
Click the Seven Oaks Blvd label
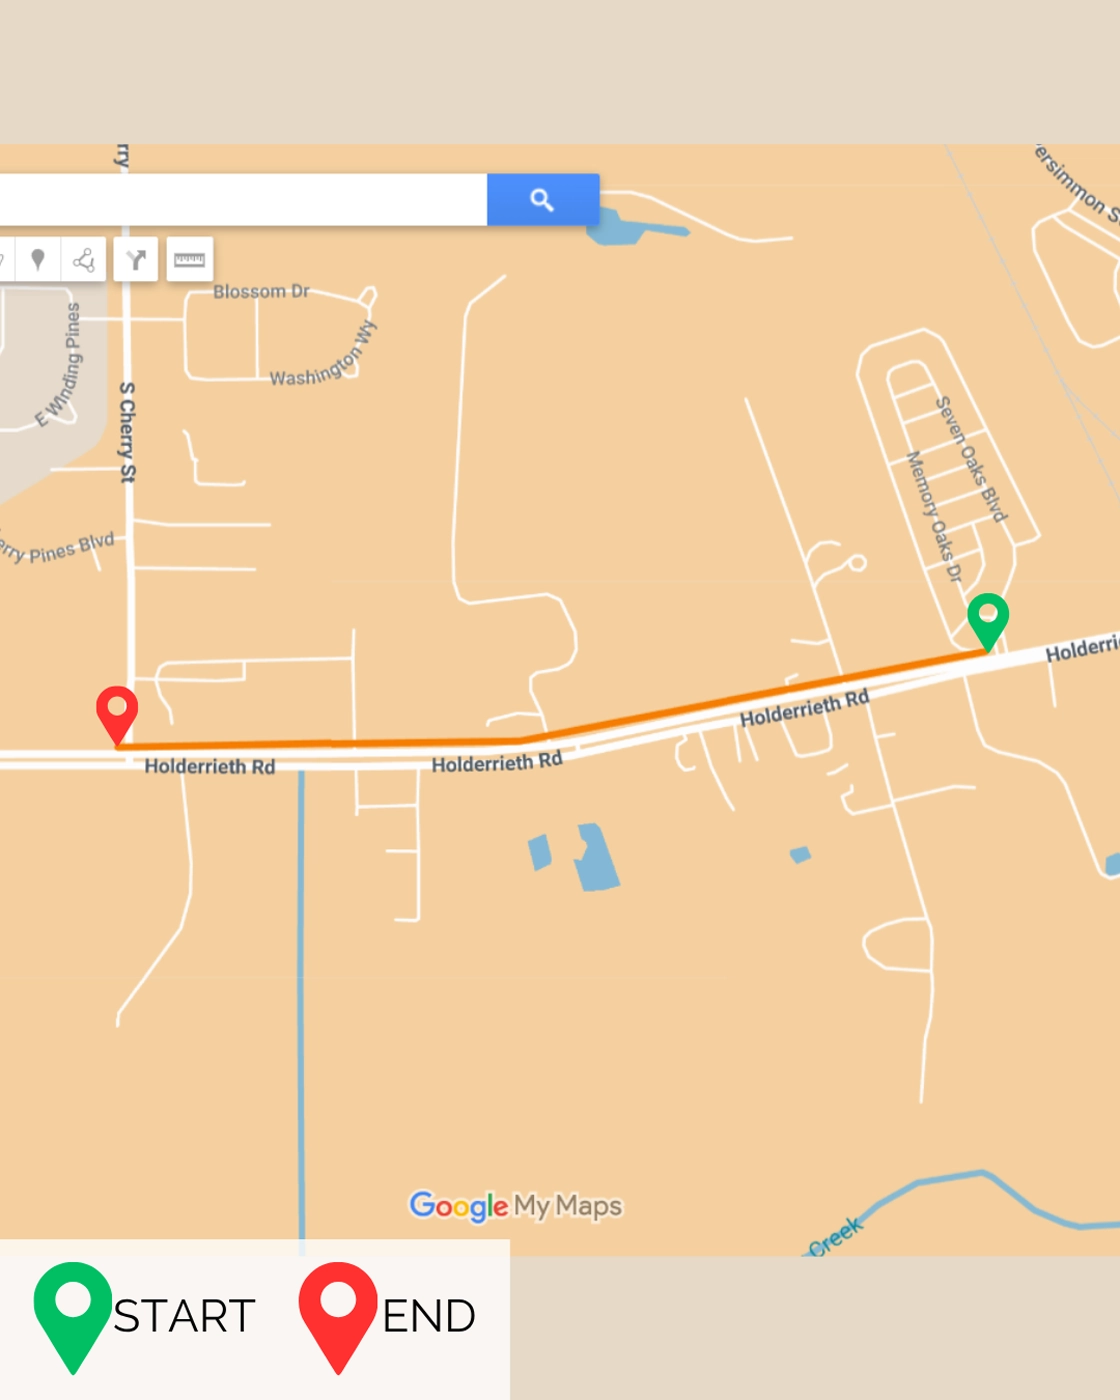tap(970, 459)
